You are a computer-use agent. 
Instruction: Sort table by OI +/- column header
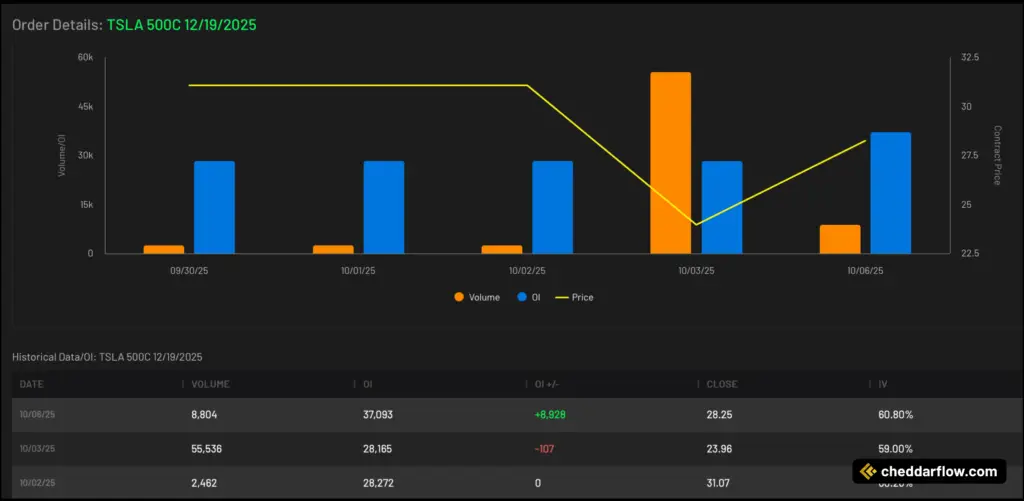coord(547,384)
